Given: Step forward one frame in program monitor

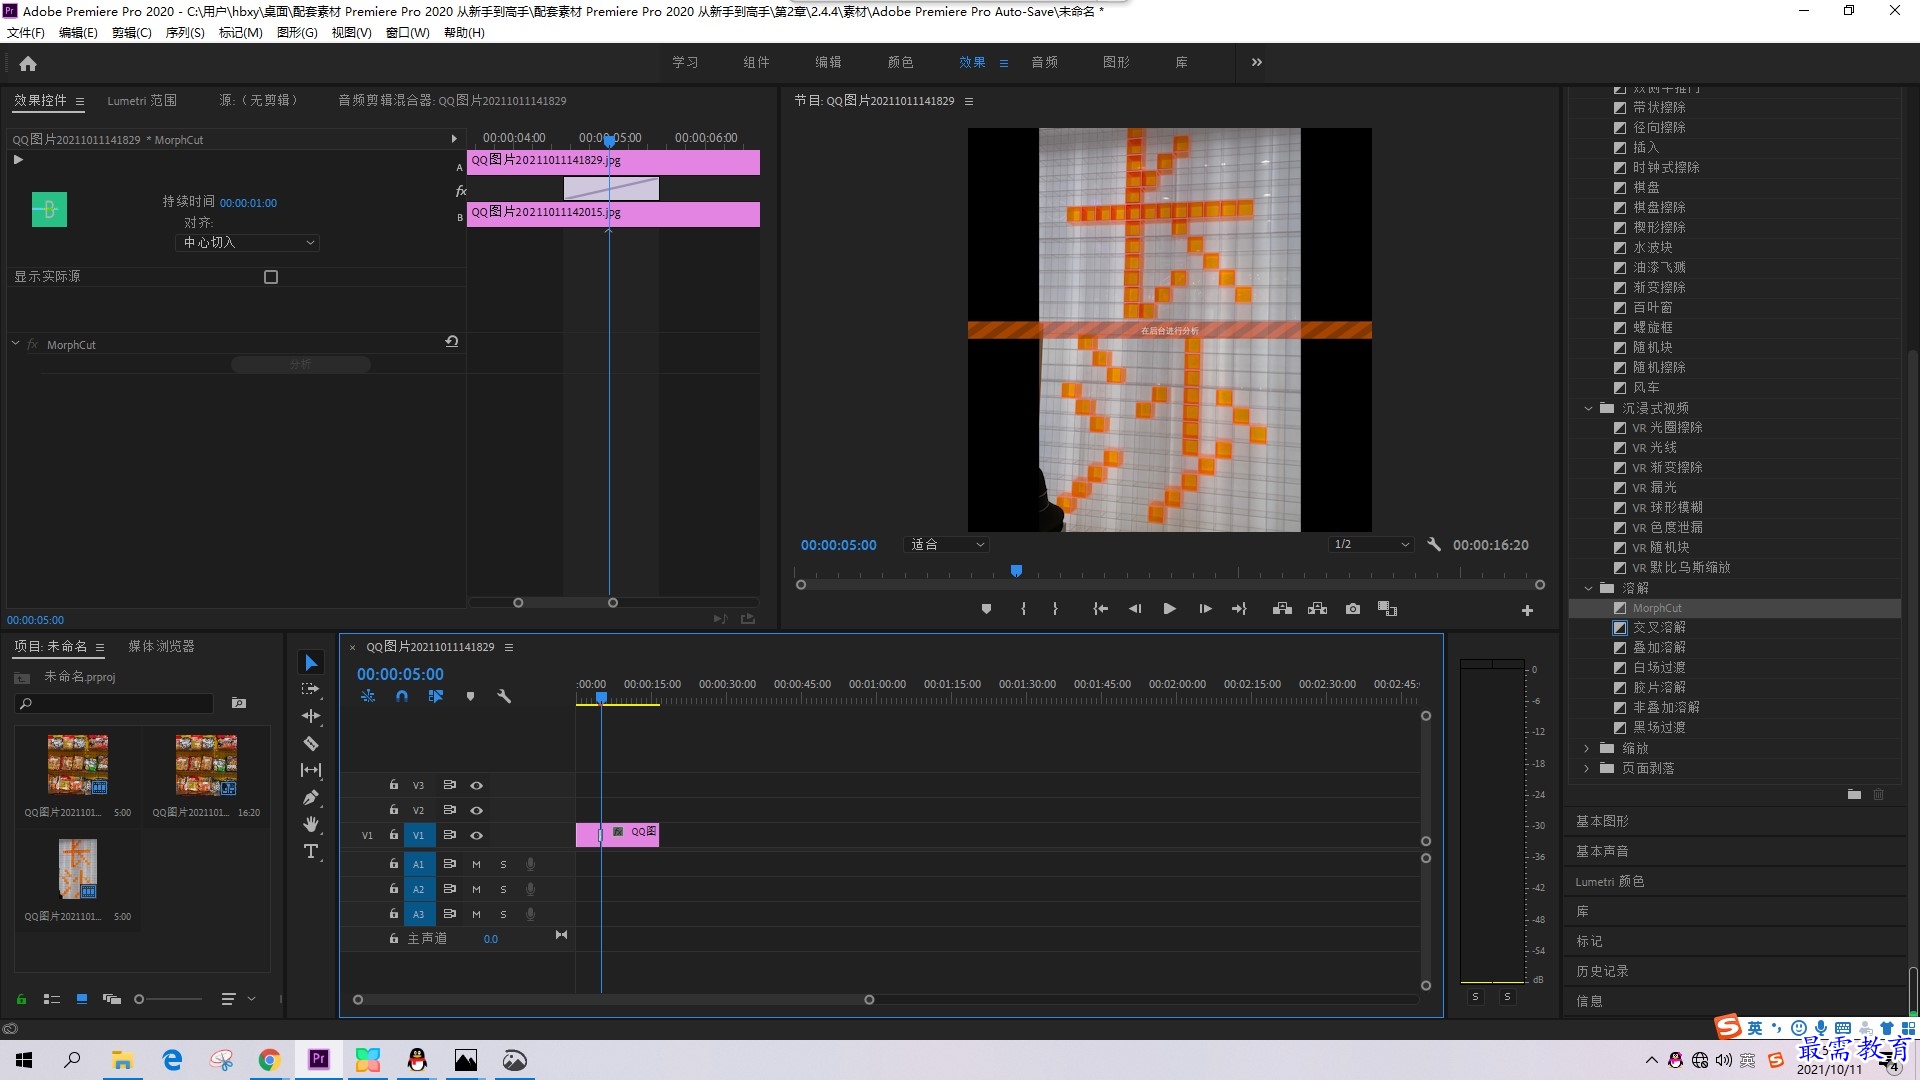Looking at the screenshot, I should coord(1205,609).
